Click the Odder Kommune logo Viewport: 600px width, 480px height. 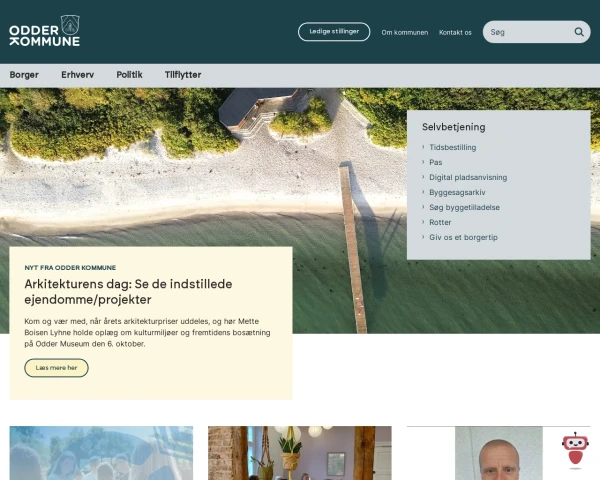click(44, 31)
